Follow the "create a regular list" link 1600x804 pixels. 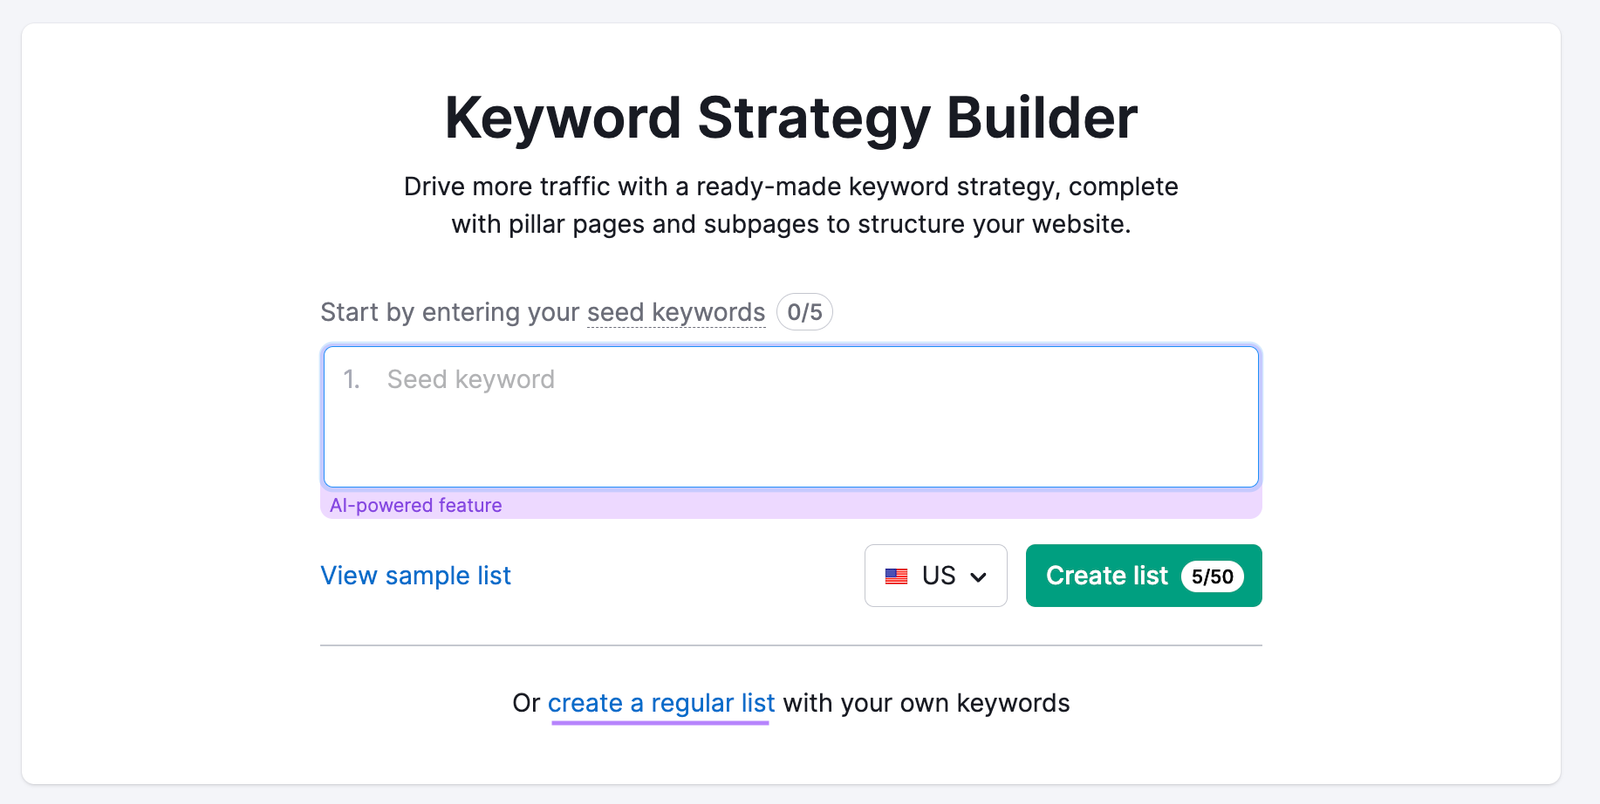coord(661,703)
